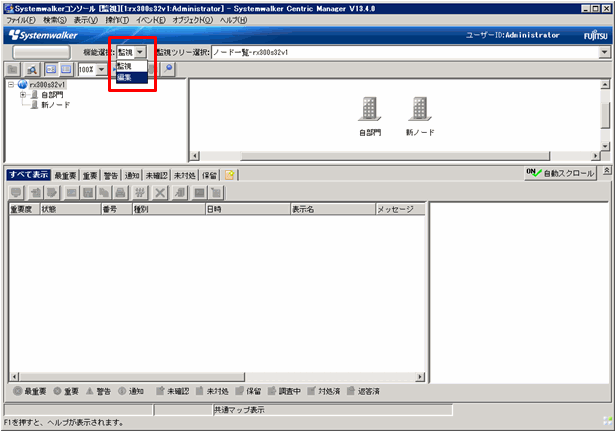Open the ファイル(F) menu
The image size is (616, 432).
(x=21, y=20)
